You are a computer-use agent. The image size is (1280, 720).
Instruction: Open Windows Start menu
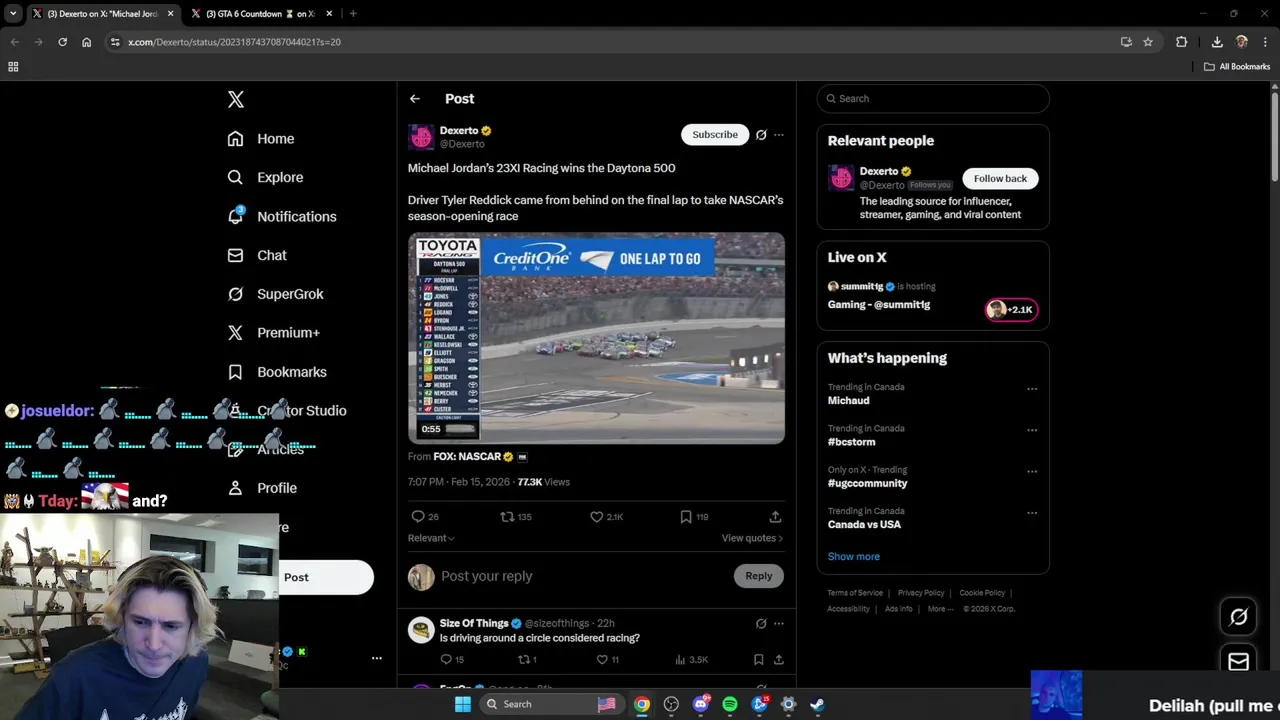coord(462,704)
